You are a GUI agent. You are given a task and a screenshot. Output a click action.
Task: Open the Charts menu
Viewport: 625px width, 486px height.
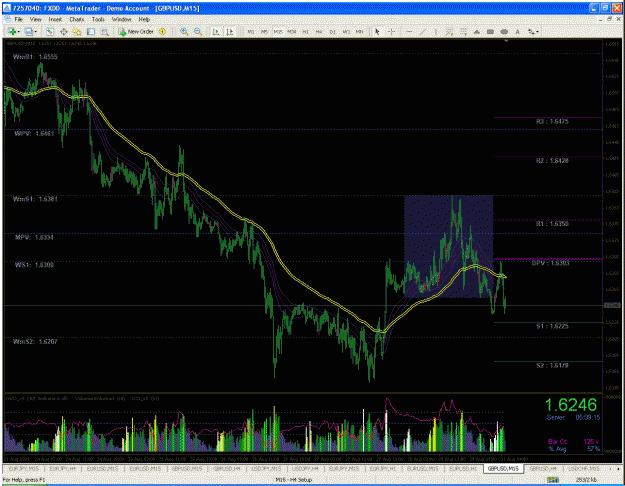pos(77,19)
